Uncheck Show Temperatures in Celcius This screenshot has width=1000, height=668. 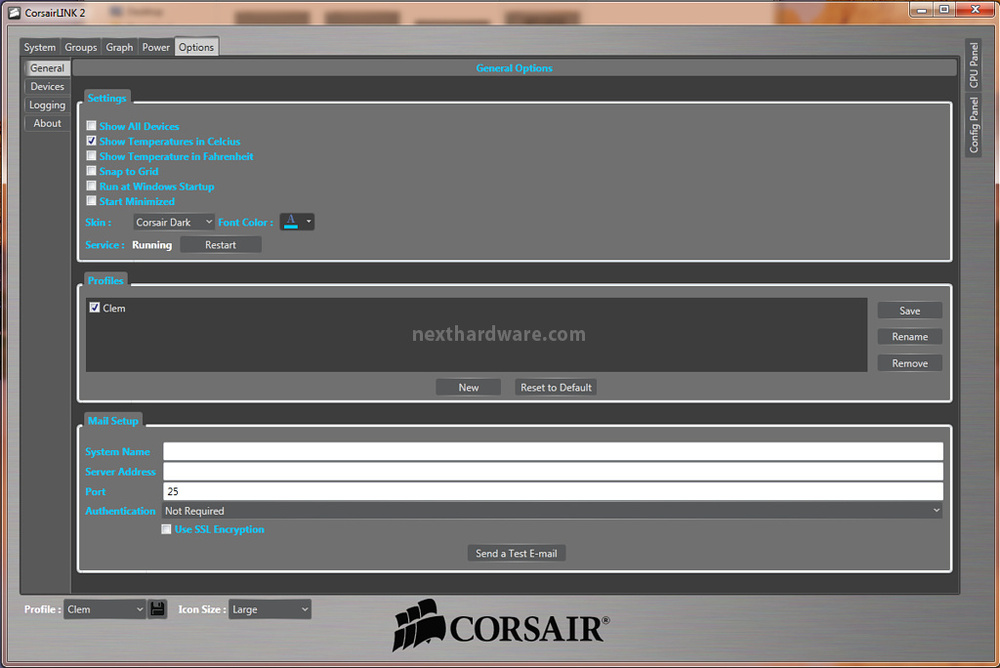click(x=91, y=141)
